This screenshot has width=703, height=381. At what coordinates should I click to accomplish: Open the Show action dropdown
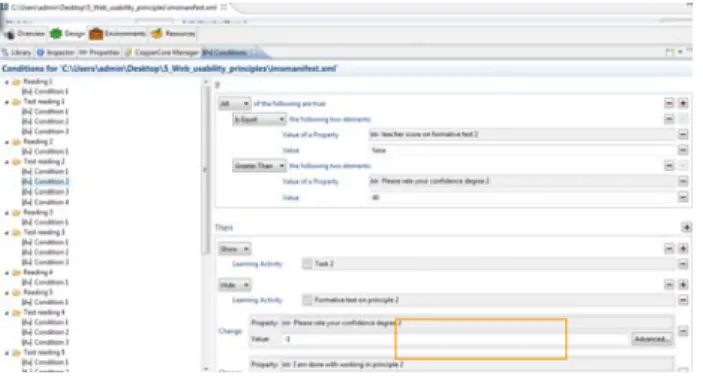tap(234, 249)
